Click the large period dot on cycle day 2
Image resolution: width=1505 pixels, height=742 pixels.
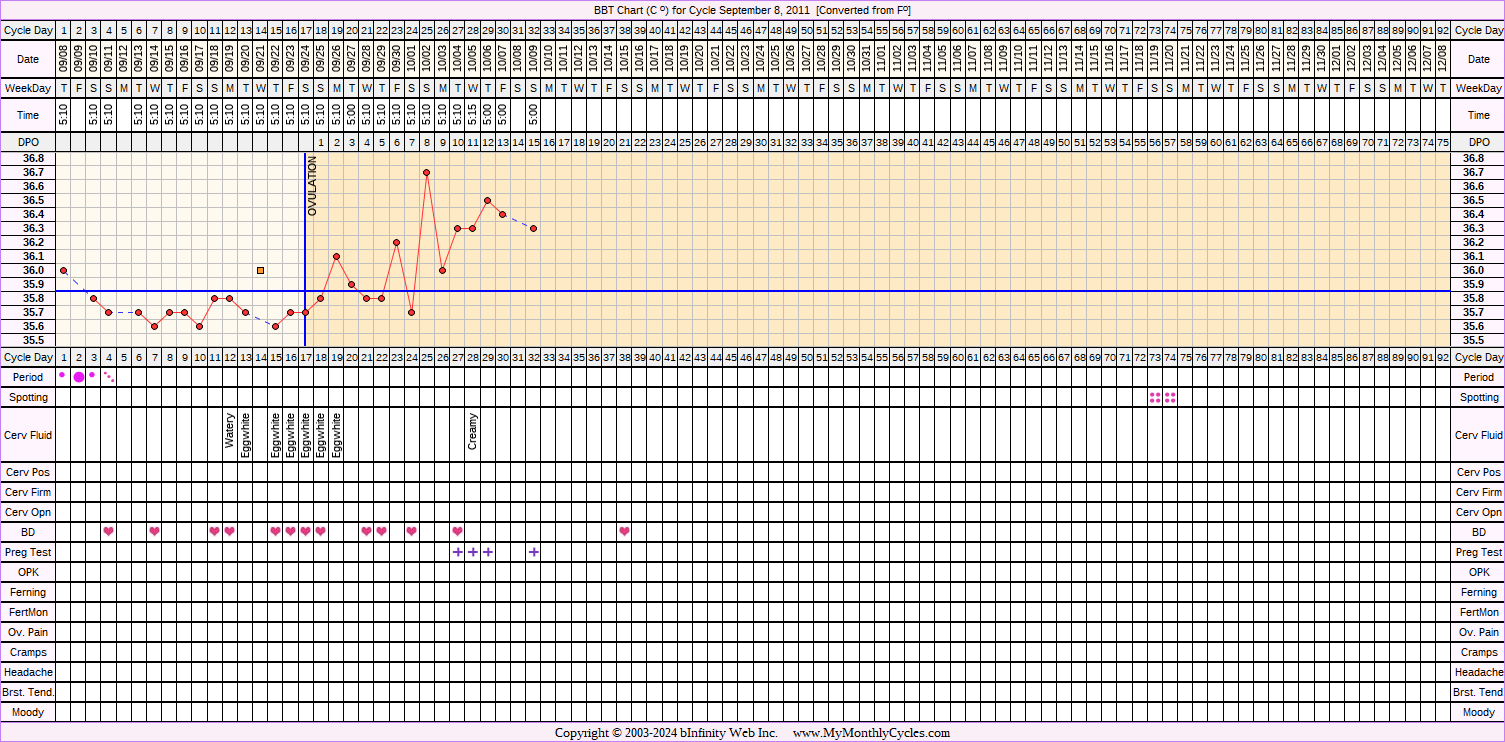[x=79, y=377]
